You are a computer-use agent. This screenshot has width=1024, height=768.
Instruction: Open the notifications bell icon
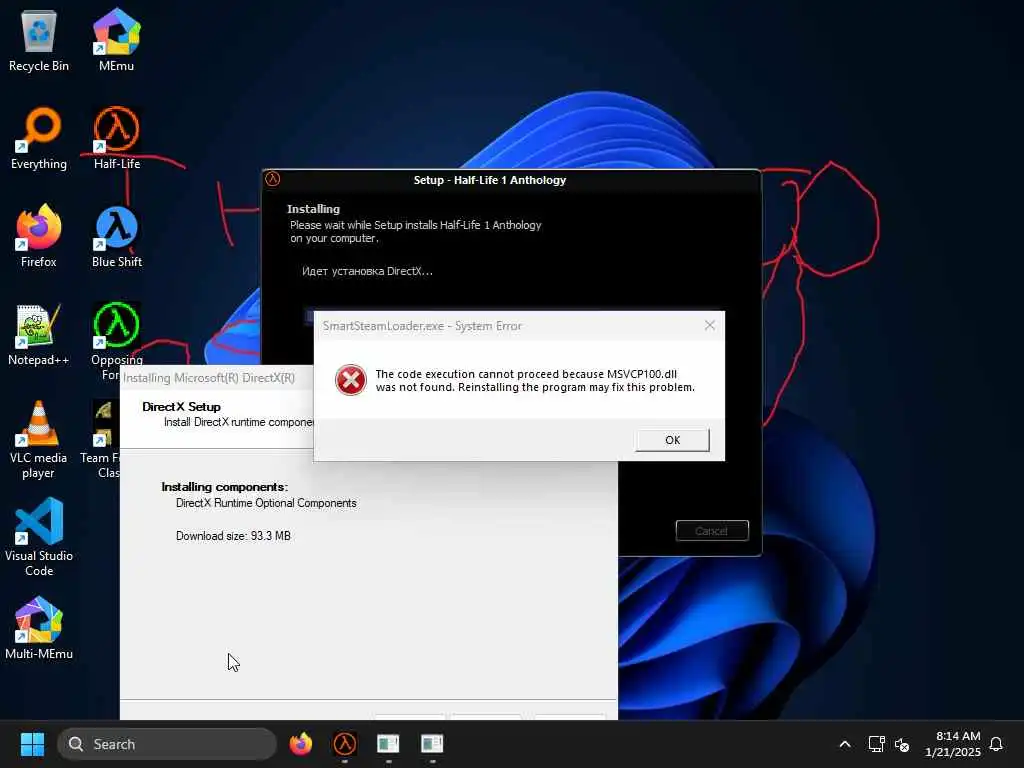coord(996,744)
